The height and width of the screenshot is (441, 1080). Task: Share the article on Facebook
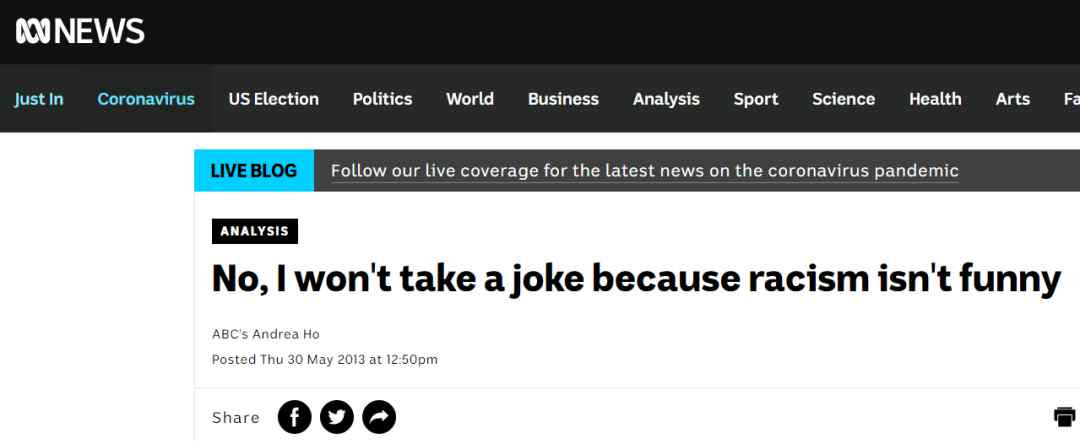(x=295, y=417)
